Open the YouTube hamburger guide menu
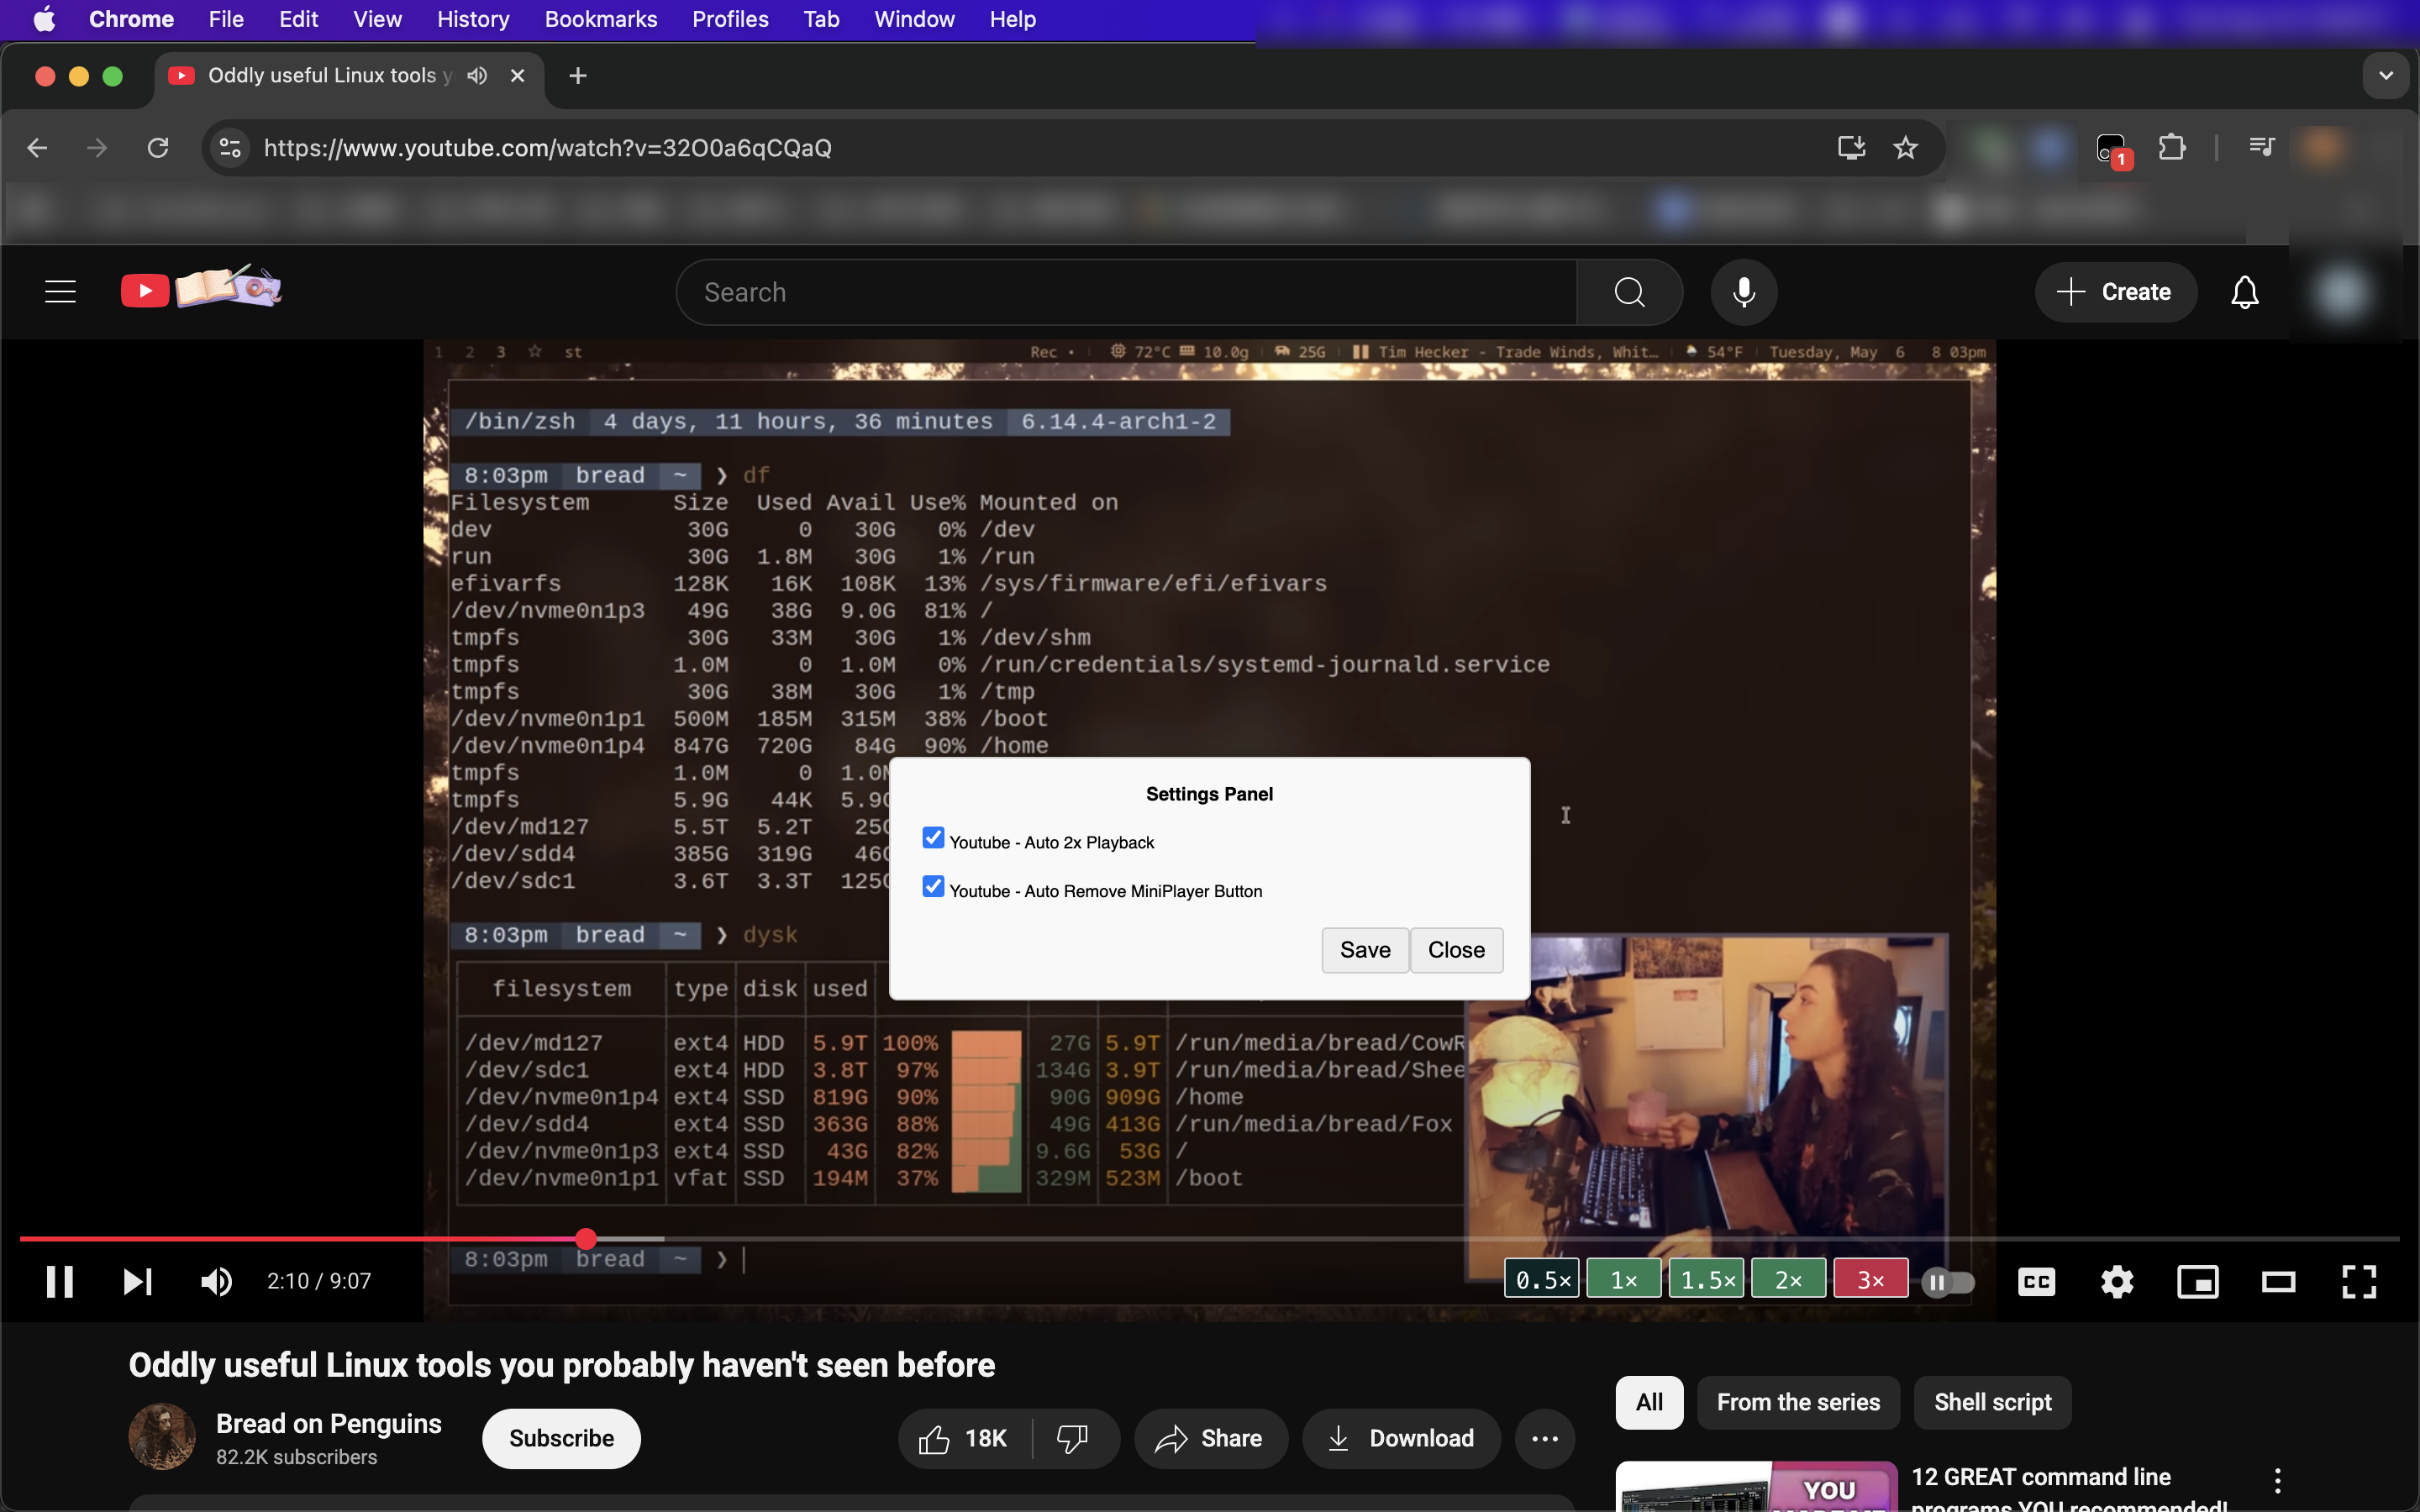The image size is (2420, 1512). (60, 292)
